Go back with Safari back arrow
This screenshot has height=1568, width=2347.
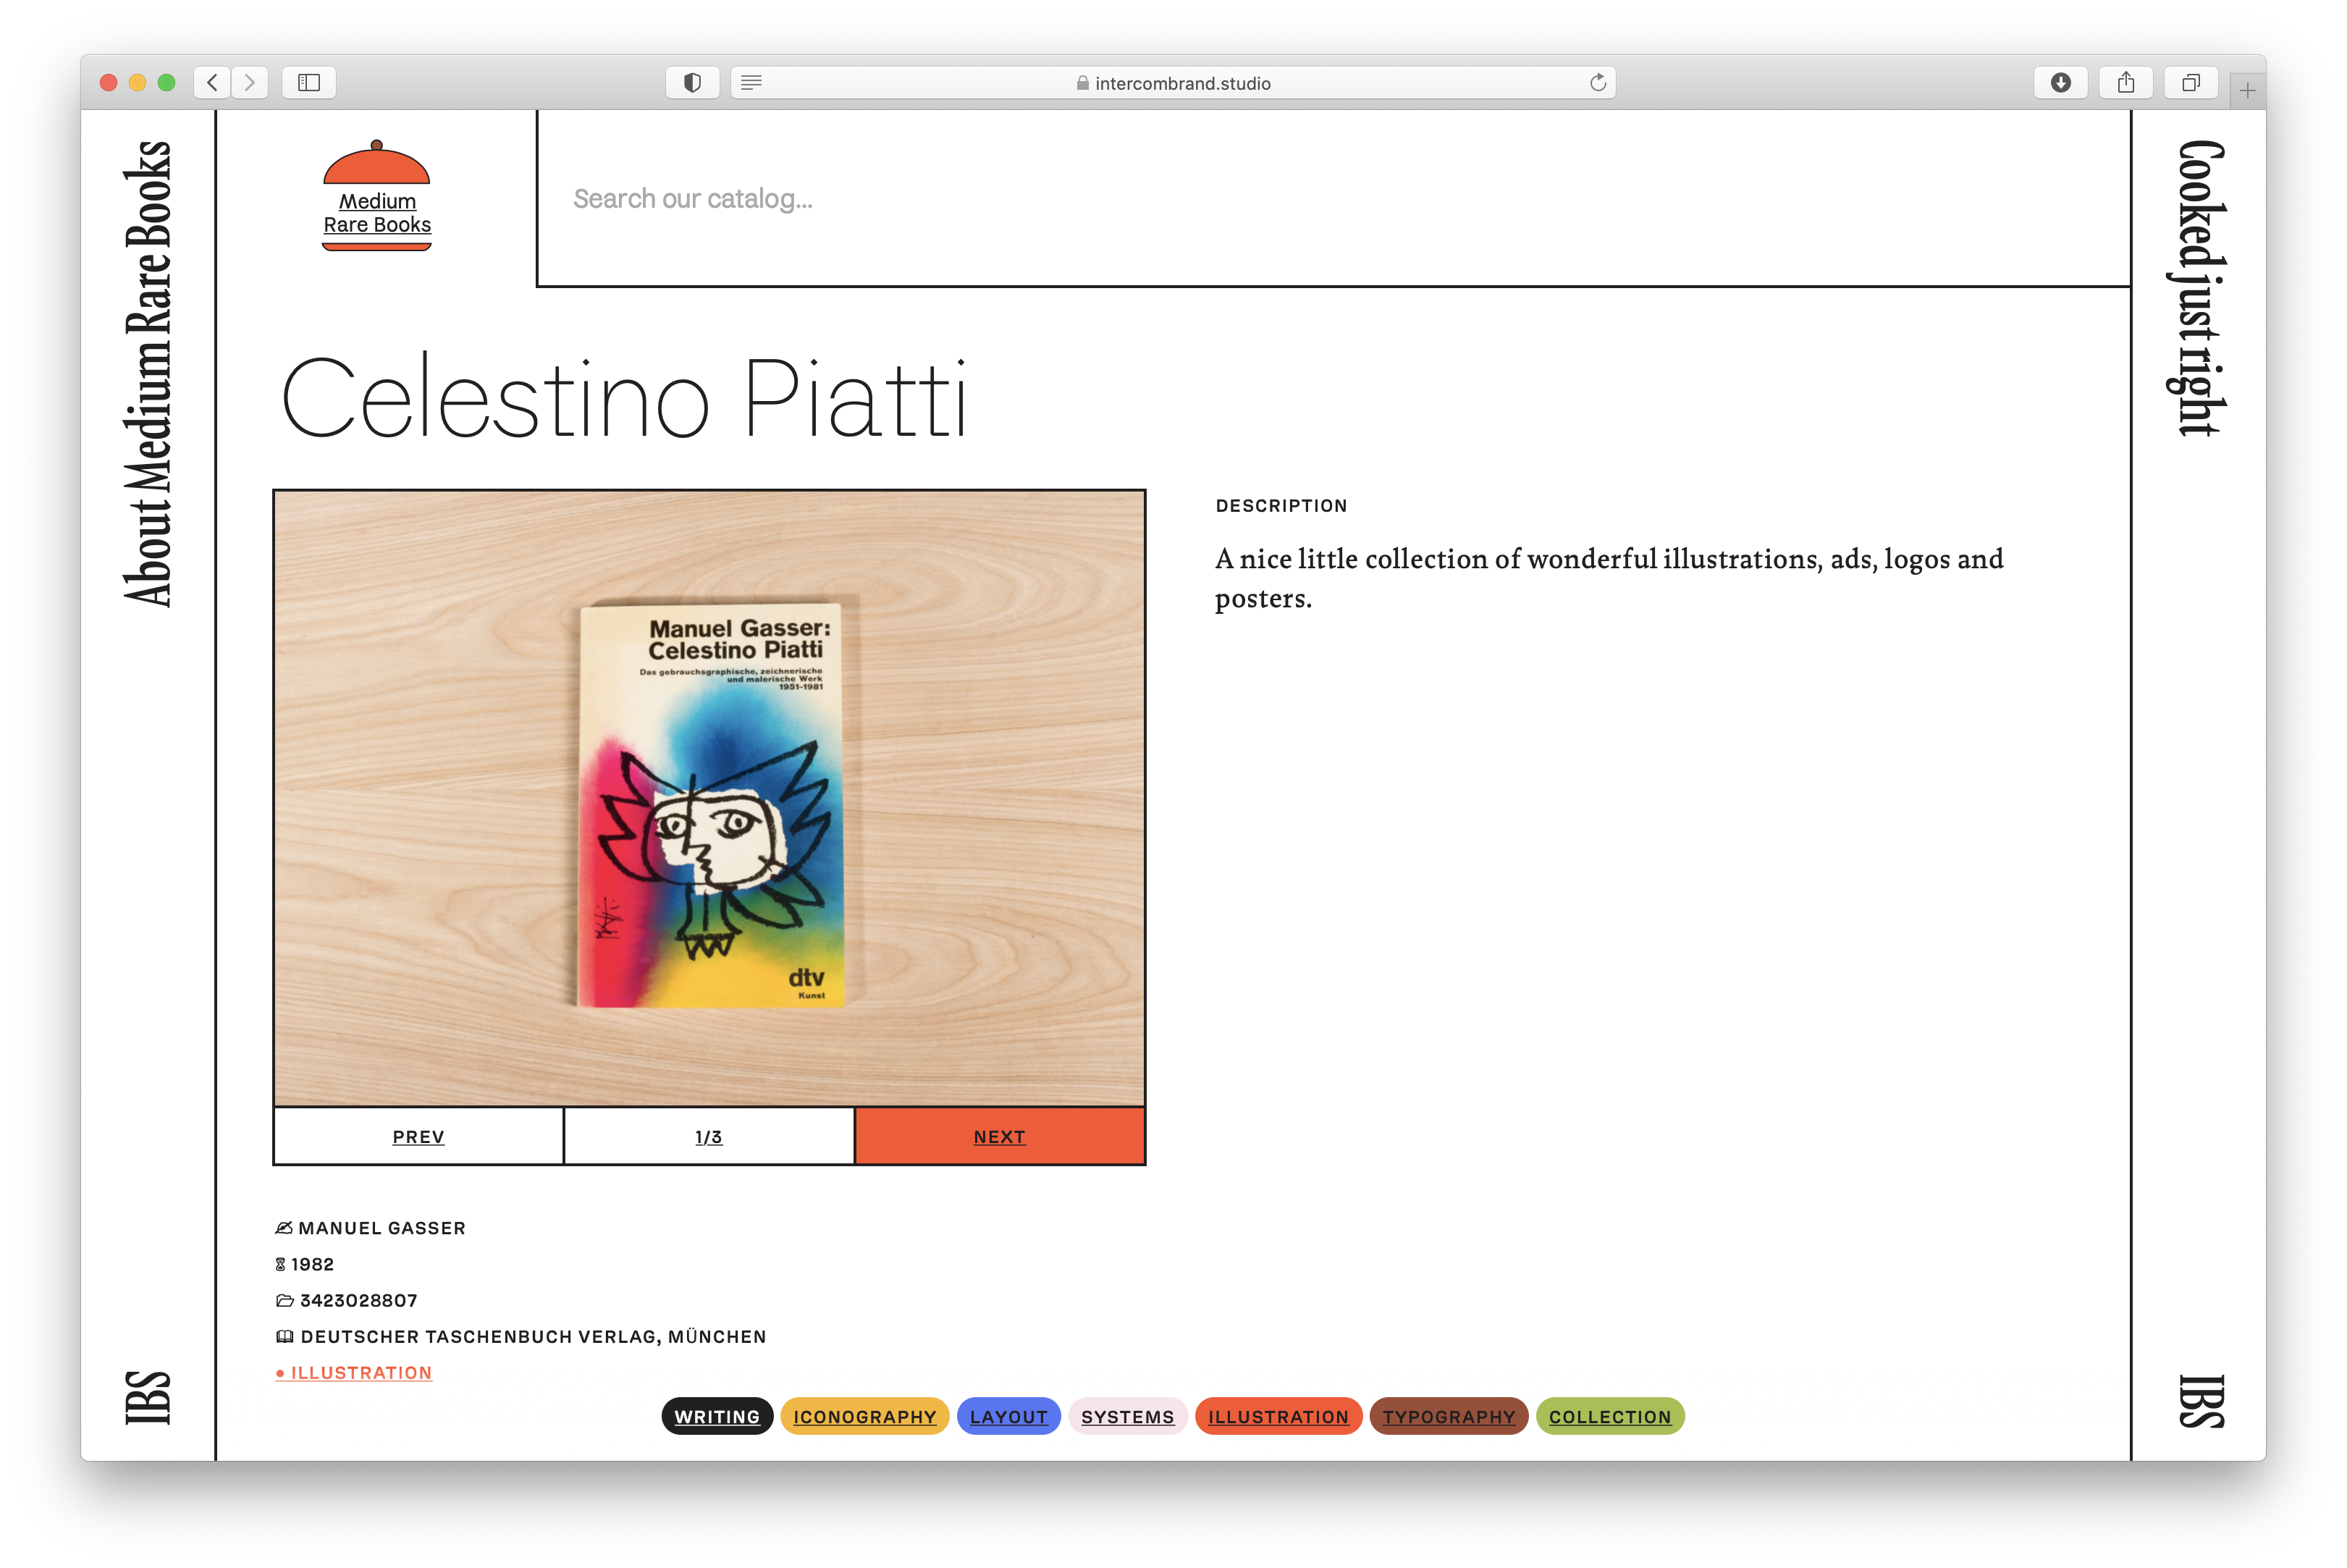coord(212,82)
